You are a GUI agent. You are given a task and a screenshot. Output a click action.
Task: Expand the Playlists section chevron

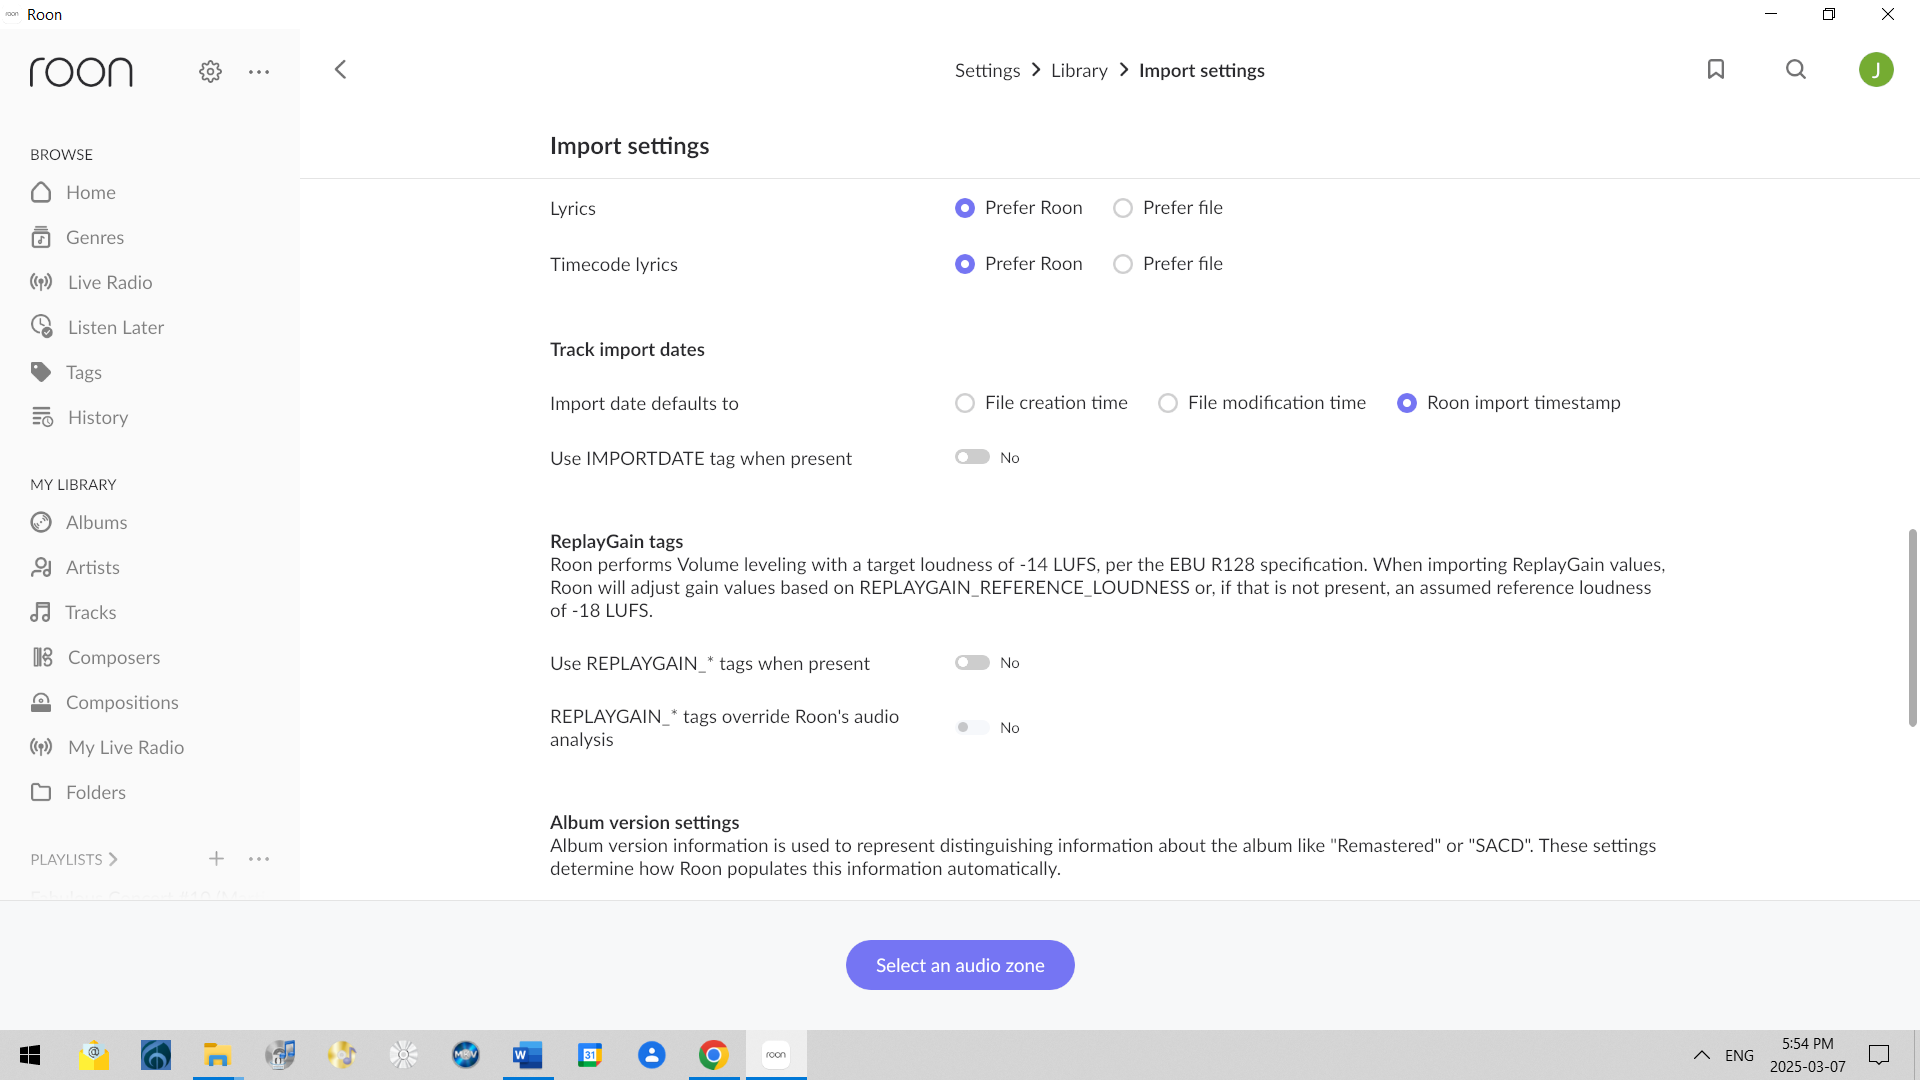113,859
